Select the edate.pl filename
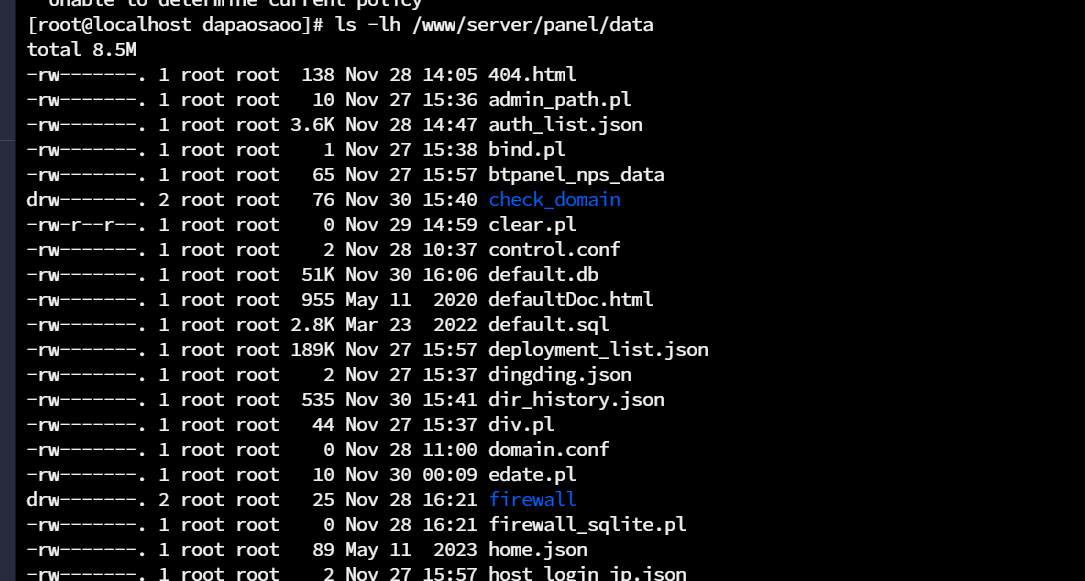Image resolution: width=1085 pixels, height=581 pixels. click(532, 474)
